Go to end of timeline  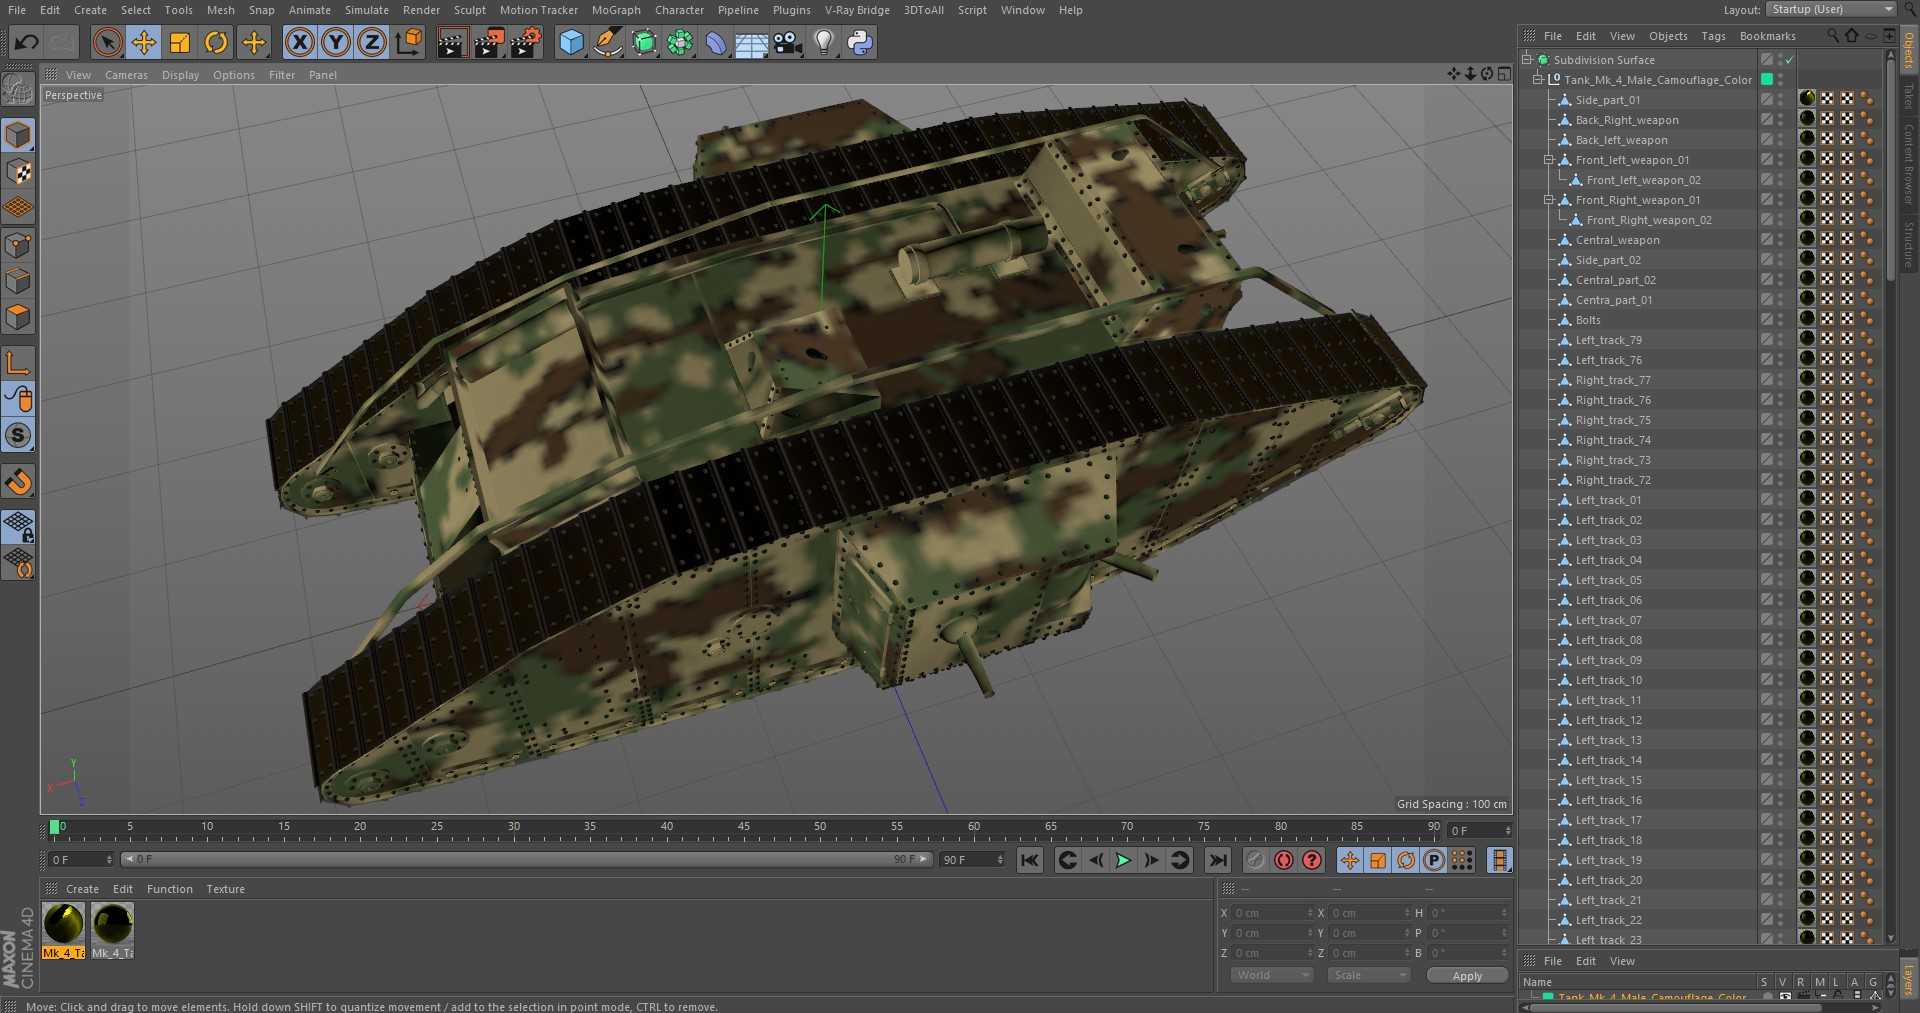[1217, 860]
